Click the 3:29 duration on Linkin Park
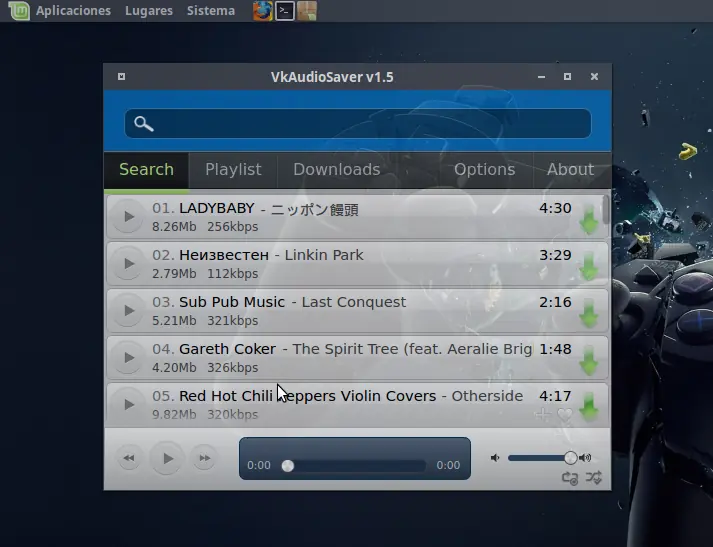This screenshot has height=547, width=713. tap(555, 255)
